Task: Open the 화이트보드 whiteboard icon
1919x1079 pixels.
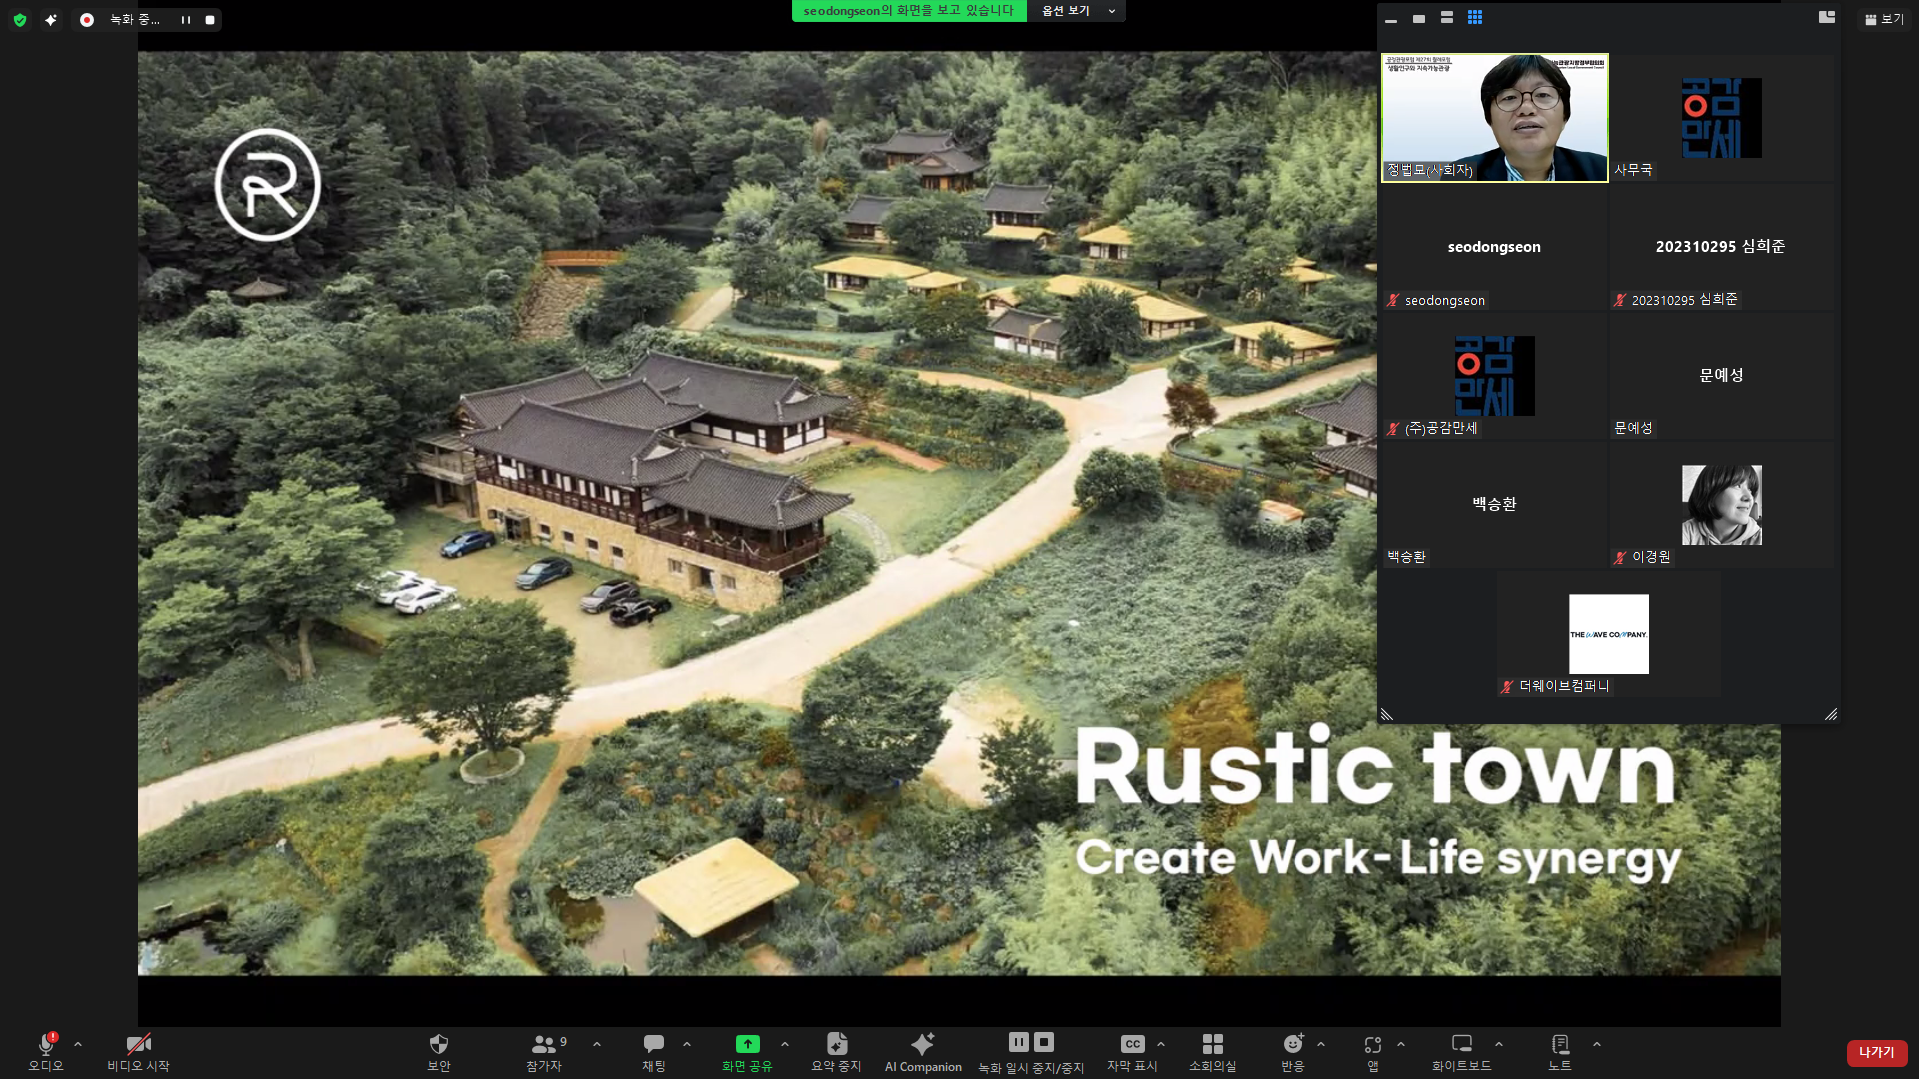Action: click(x=1461, y=1050)
